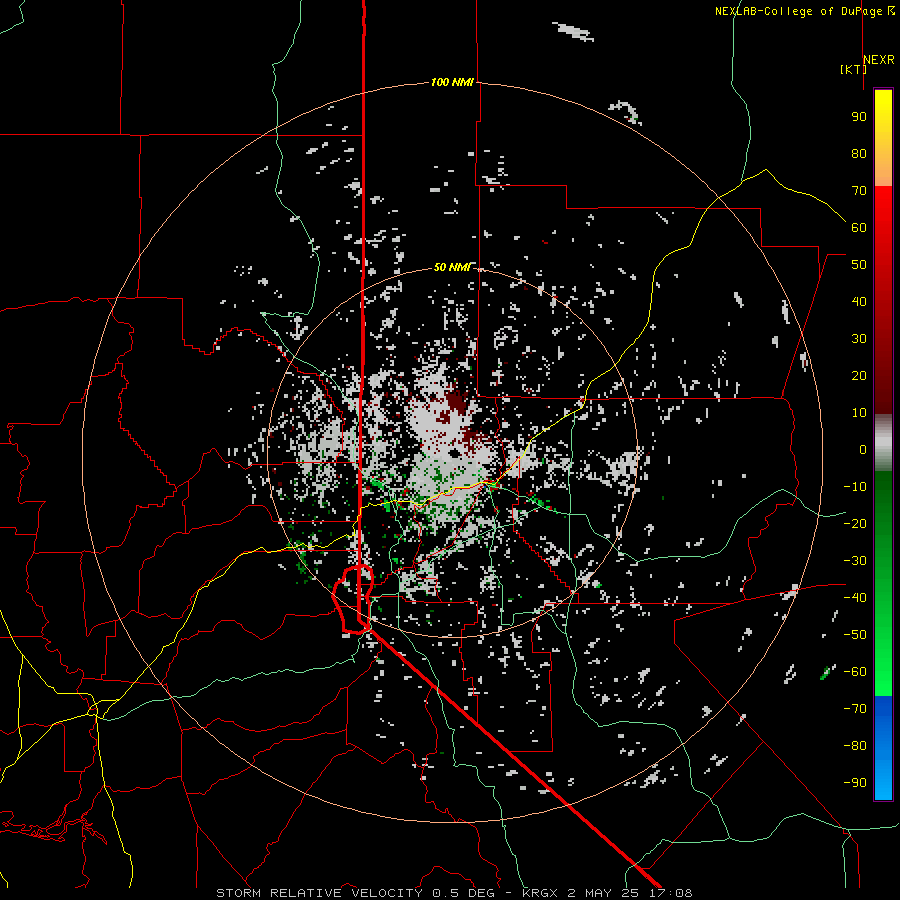Click the 50 NMI range ring label
900x900 pixels.
pyautogui.click(x=452, y=267)
